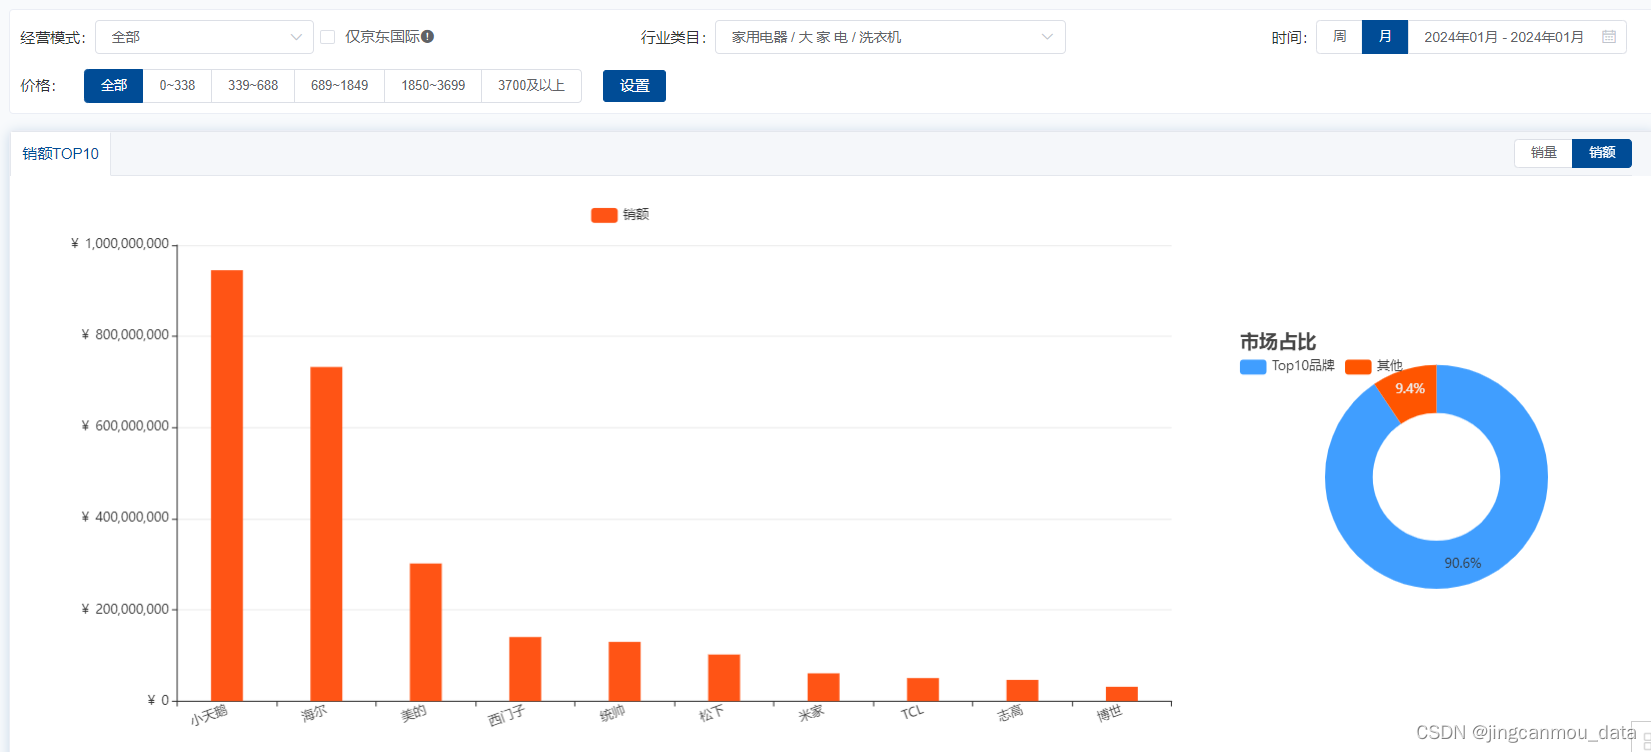Viewport: 1651px width, 752px height.
Task: Open the calendar icon in date picker
Action: tap(1609, 37)
